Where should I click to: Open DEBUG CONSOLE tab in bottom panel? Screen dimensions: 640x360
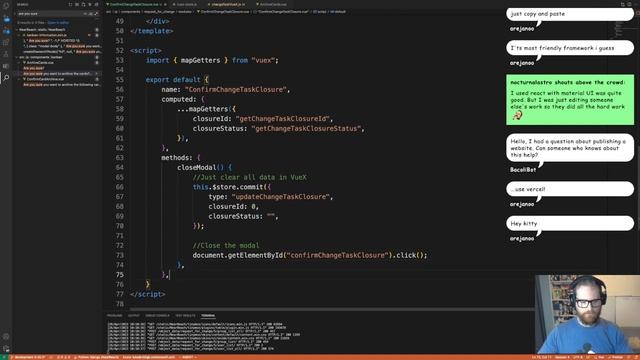157,316
